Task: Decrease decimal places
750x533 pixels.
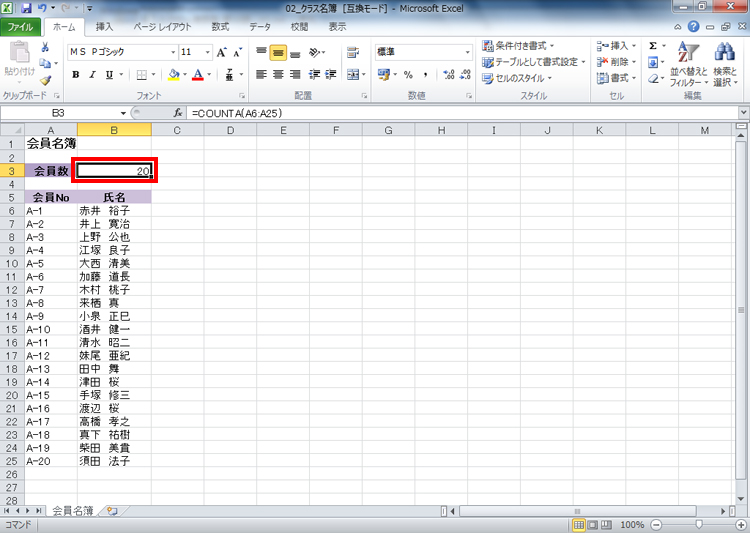Action: click(465, 75)
